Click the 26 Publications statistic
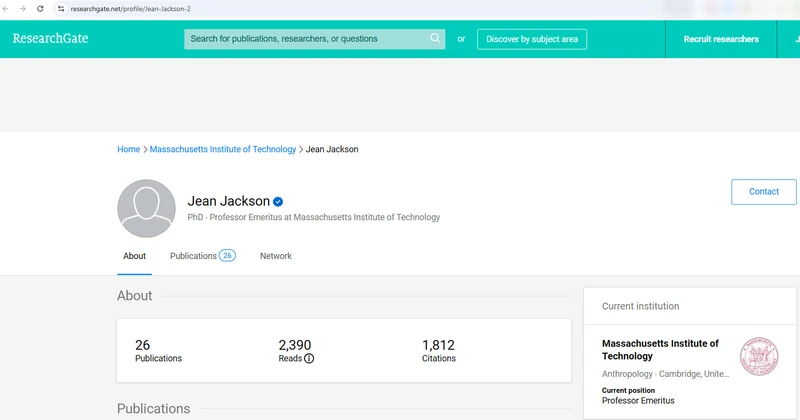Image resolution: width=800 pixels, height=420 pixels. click(x=158, y=351)
